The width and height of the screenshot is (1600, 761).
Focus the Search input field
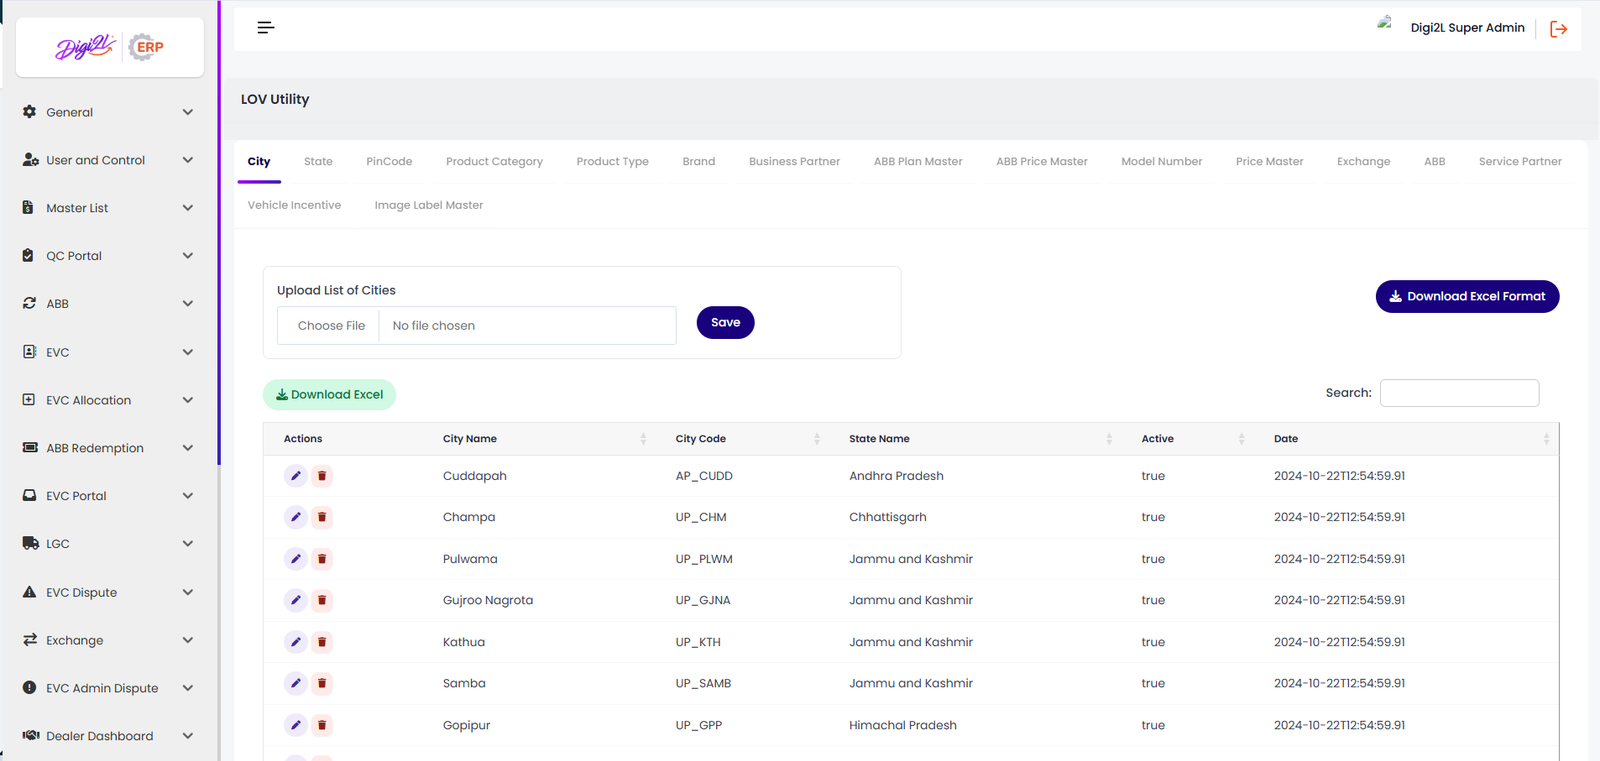pos(1459,393)
